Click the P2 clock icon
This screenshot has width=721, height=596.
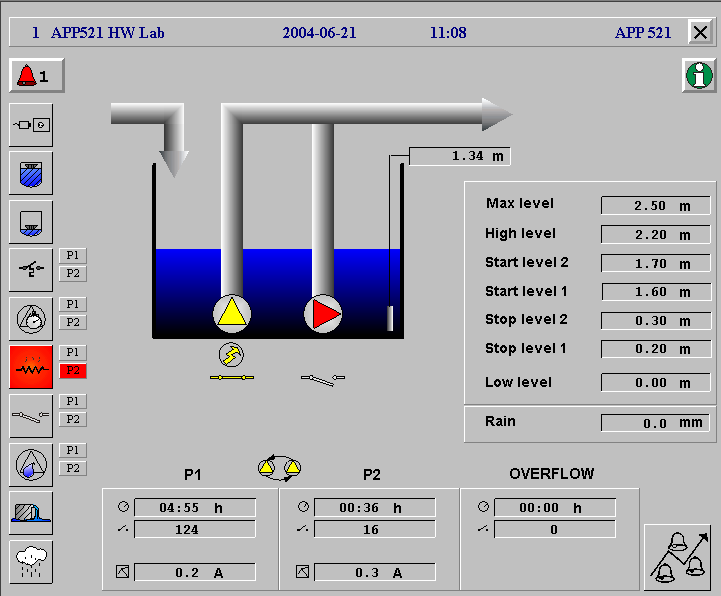pos(303,506)
